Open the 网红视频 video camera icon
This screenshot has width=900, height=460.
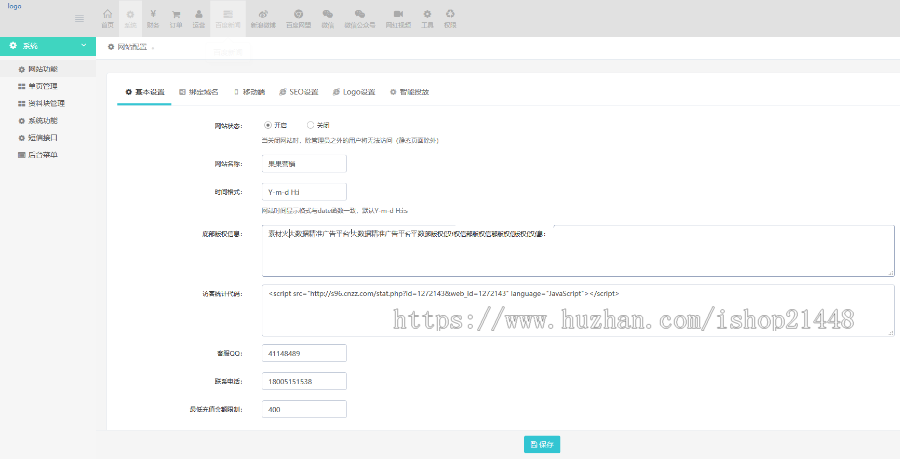(x=398, y=18)
